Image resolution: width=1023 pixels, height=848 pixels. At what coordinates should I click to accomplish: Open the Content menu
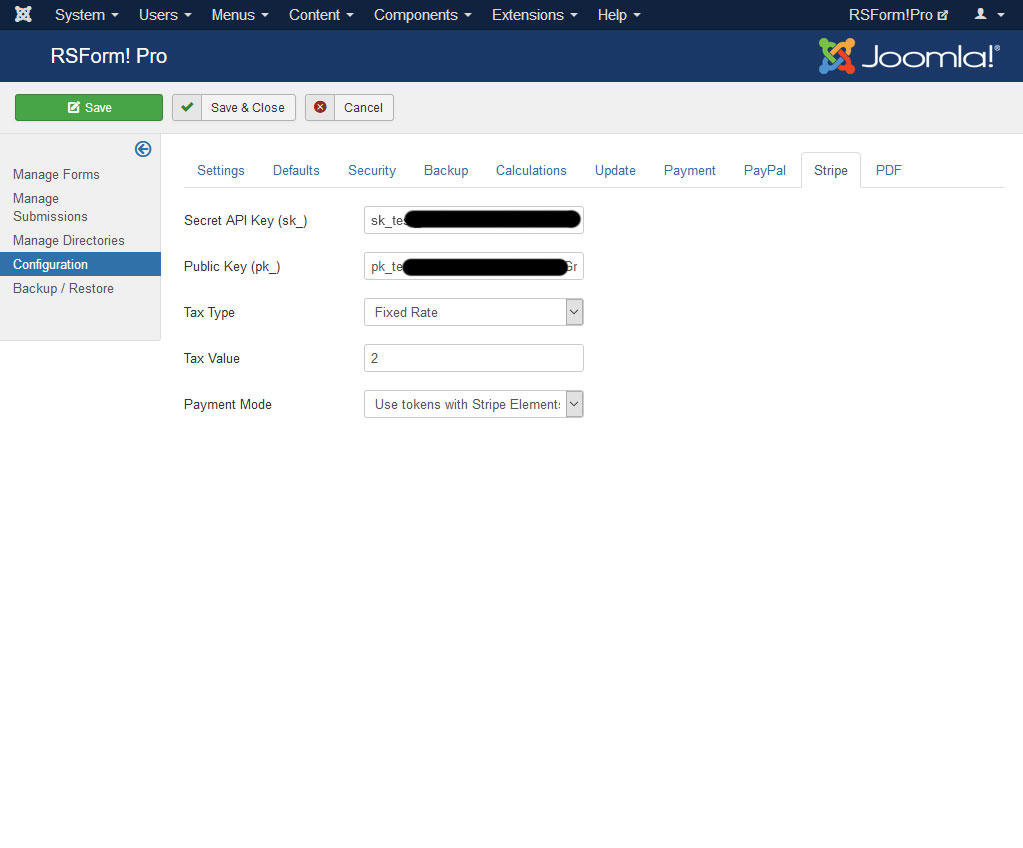point(321,15)
